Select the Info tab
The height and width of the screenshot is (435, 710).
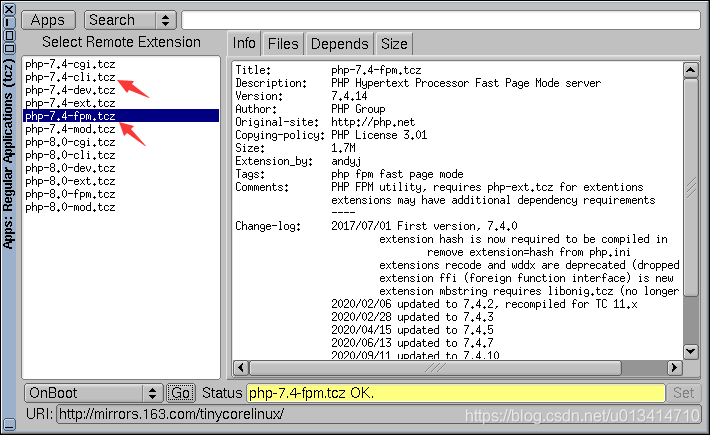(x=245, y=44)
